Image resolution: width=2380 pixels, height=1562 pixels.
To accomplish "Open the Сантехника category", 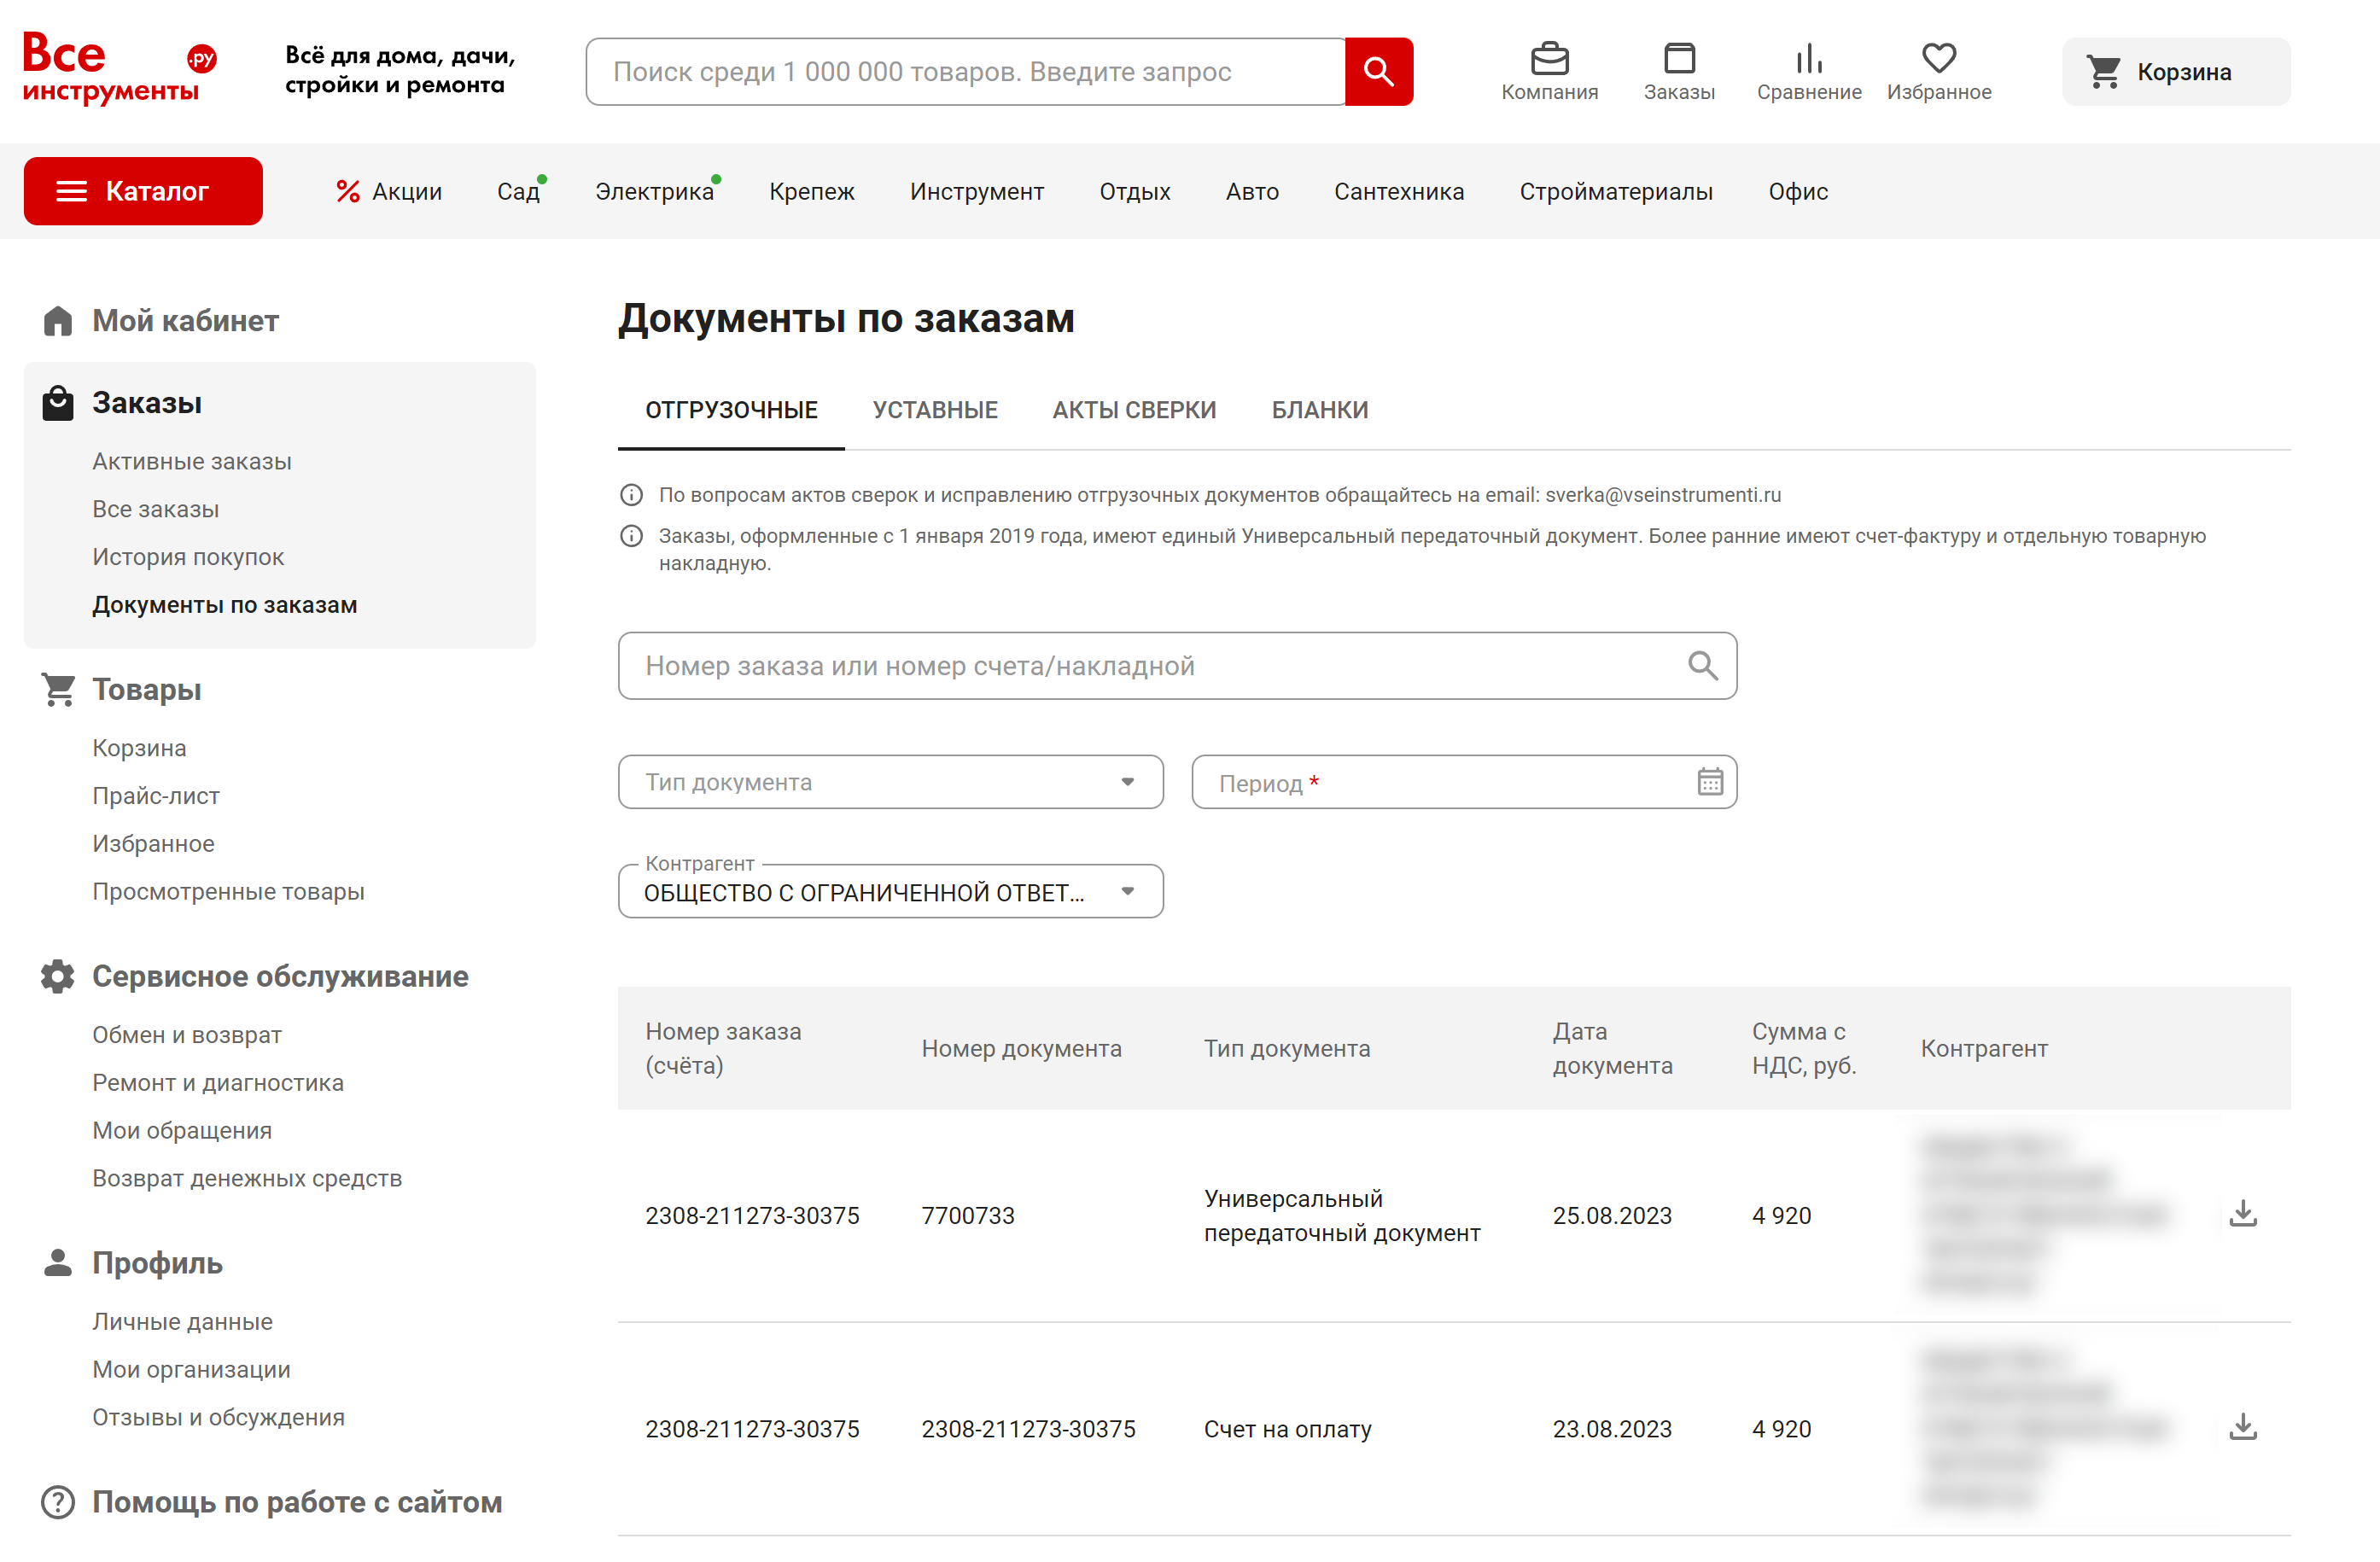I will coord(1398,191).
